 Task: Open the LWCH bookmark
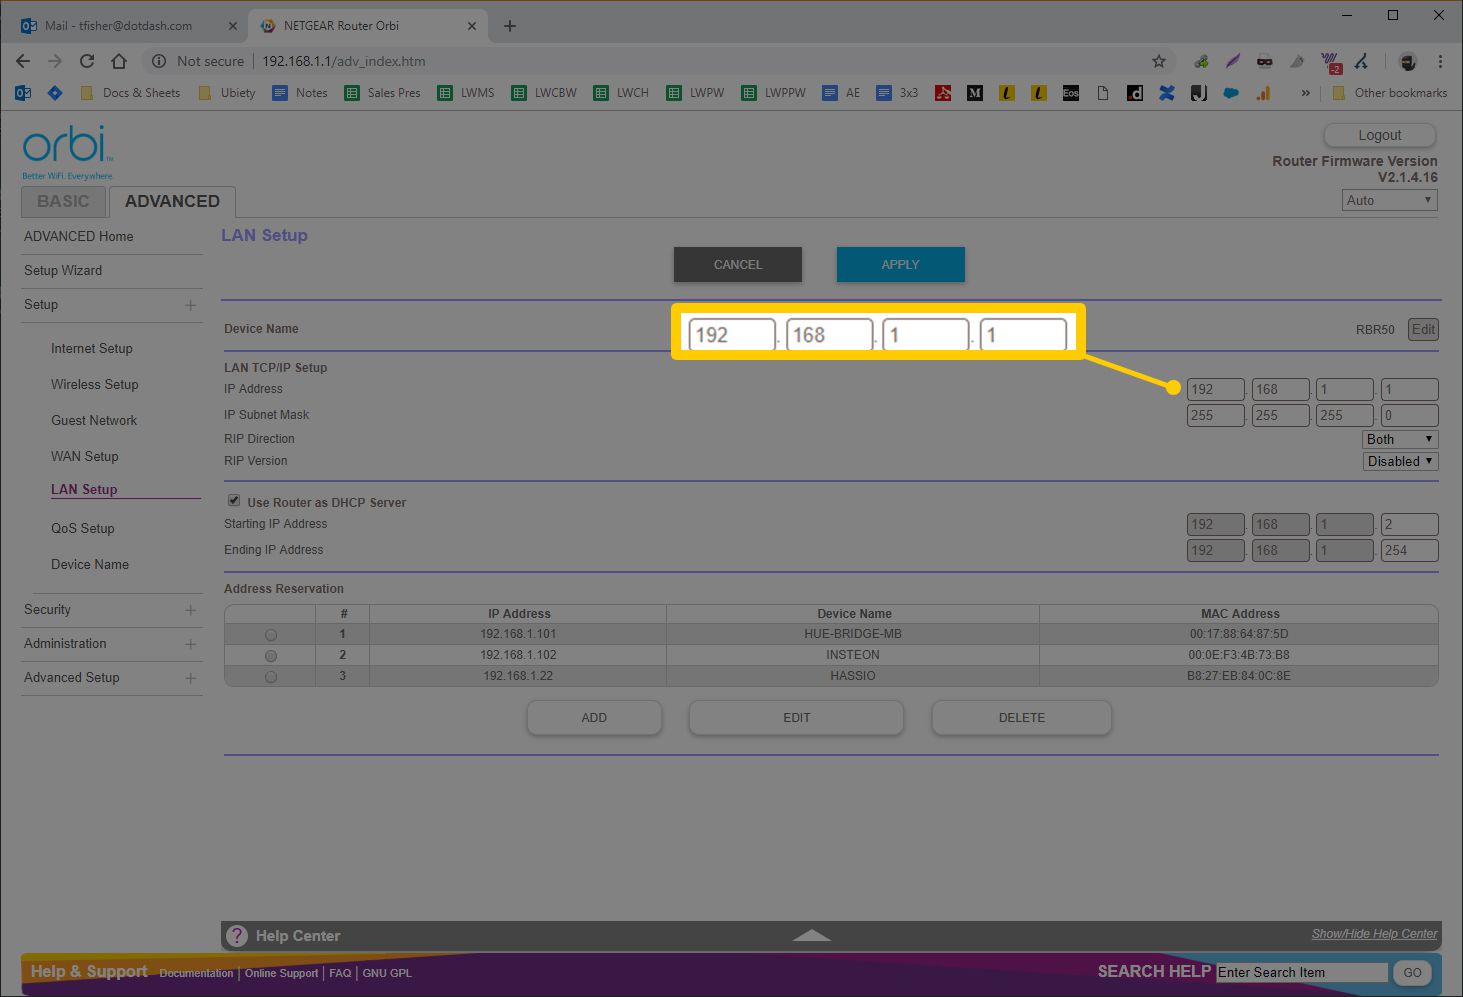(x=621, y=93)
